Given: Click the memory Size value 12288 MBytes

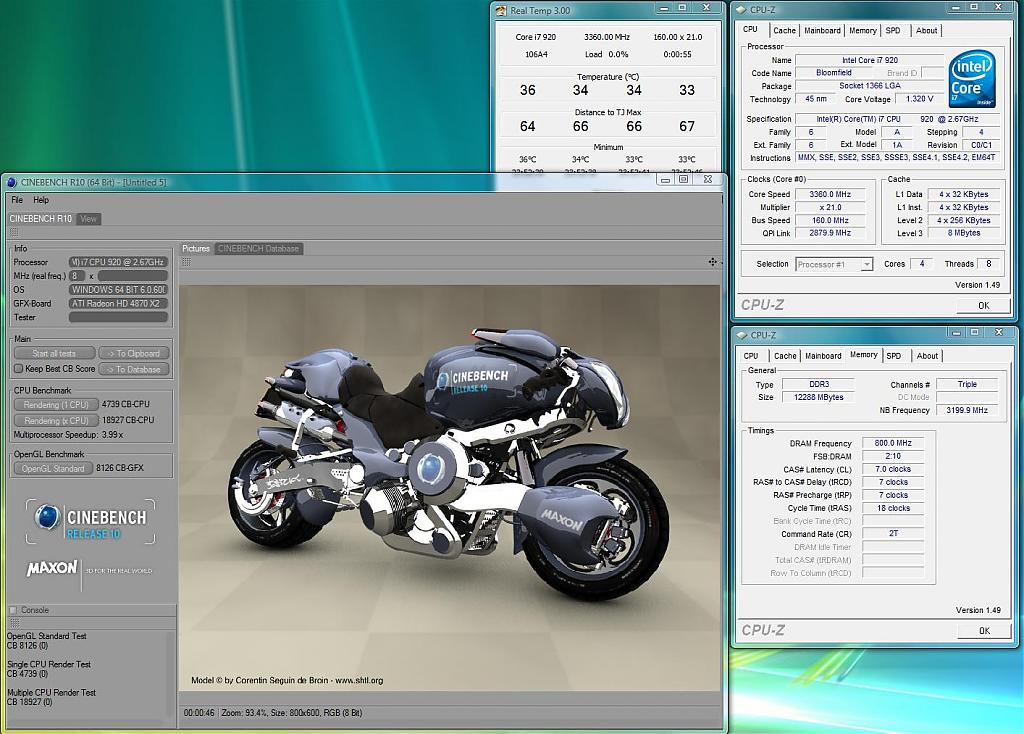Looking at the screenshot, I should [x=818, y=397].
